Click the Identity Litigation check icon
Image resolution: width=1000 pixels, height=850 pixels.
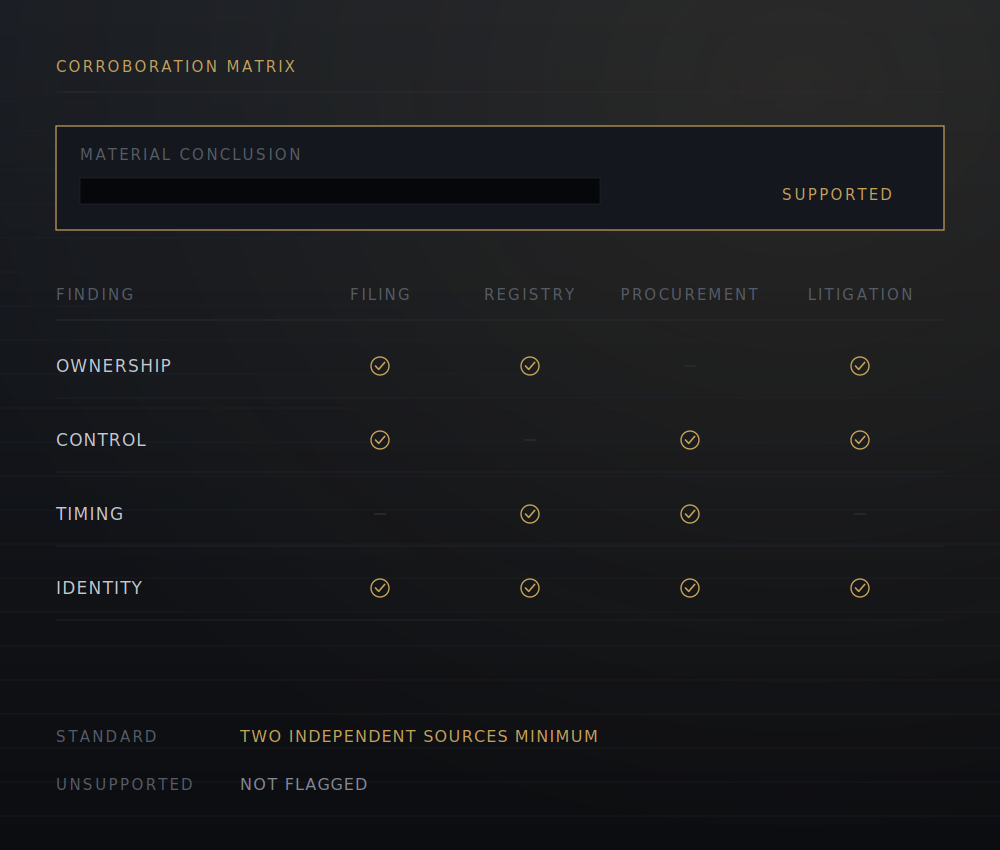tap(860, 588)
